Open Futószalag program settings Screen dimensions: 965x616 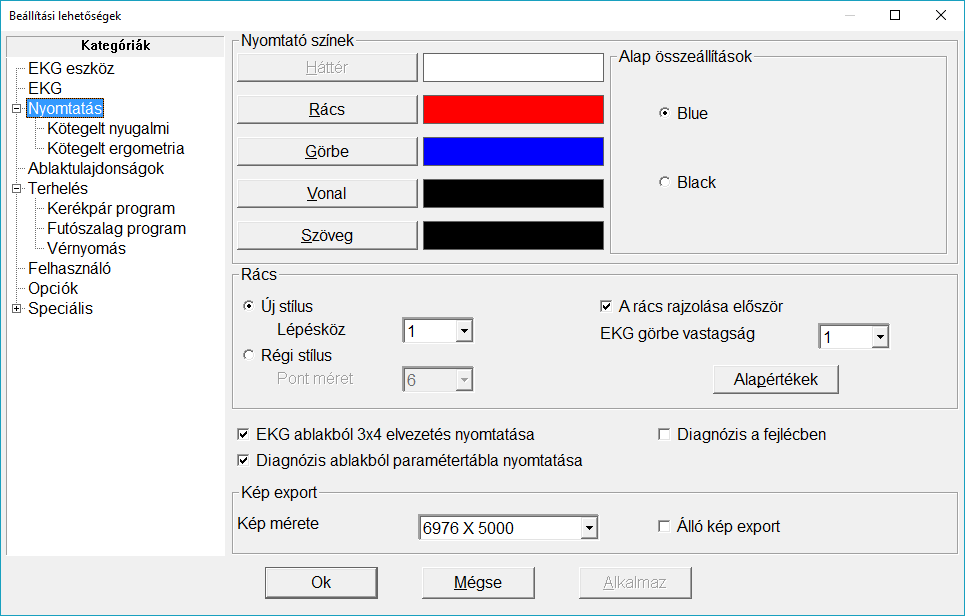pyautogui.click(x=116, y=228)
